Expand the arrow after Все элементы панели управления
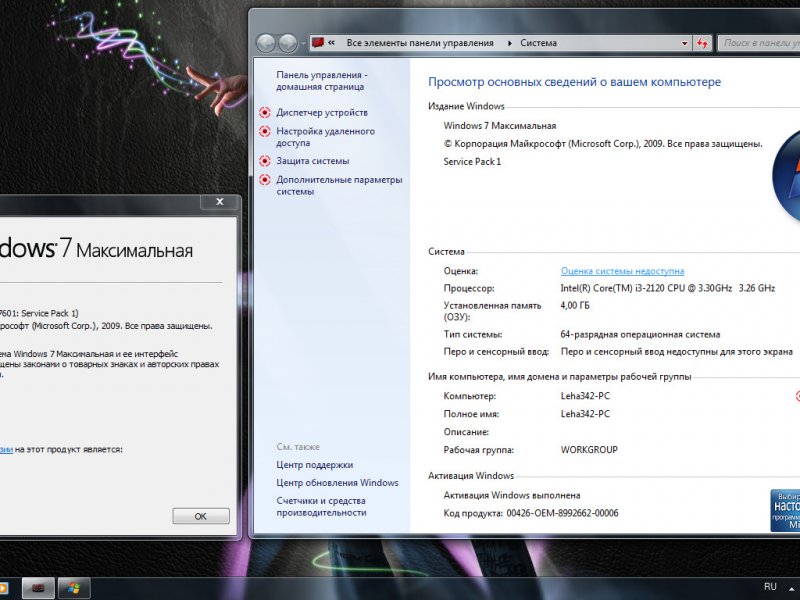 point(509,43)
